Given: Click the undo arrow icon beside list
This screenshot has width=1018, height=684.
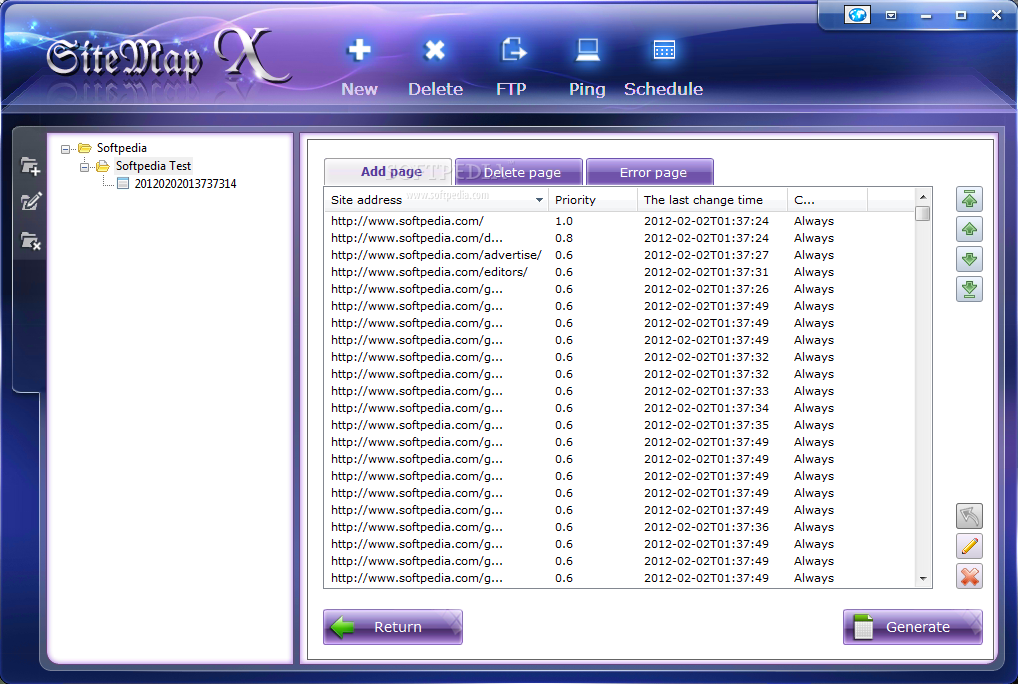Looking at the screenshot, I should pos(969,517).
